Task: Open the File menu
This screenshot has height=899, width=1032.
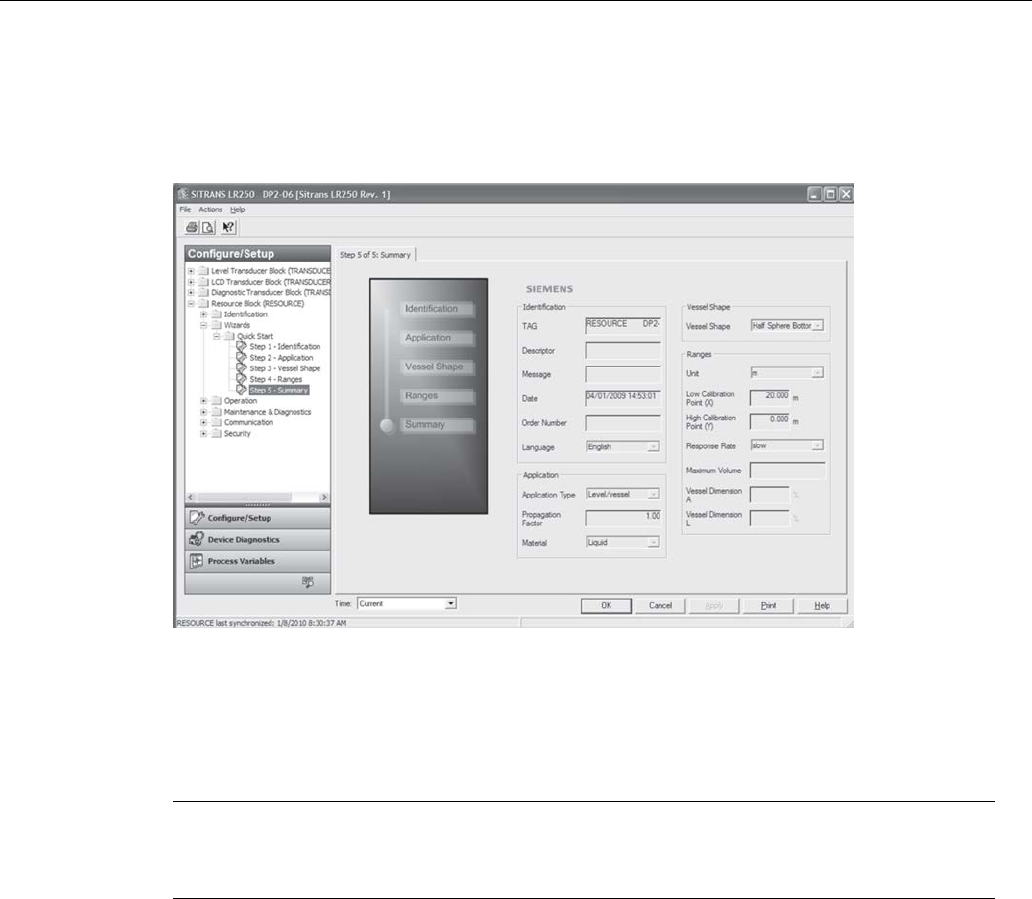Action: pos(185,209)
